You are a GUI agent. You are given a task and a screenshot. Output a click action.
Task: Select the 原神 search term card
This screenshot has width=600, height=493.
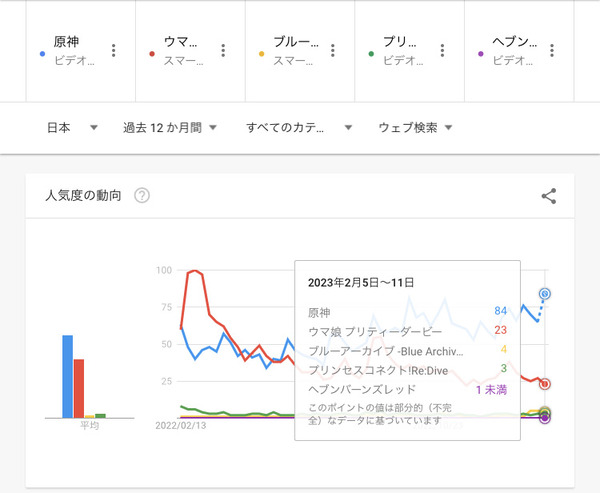click(x=81, y=51)
